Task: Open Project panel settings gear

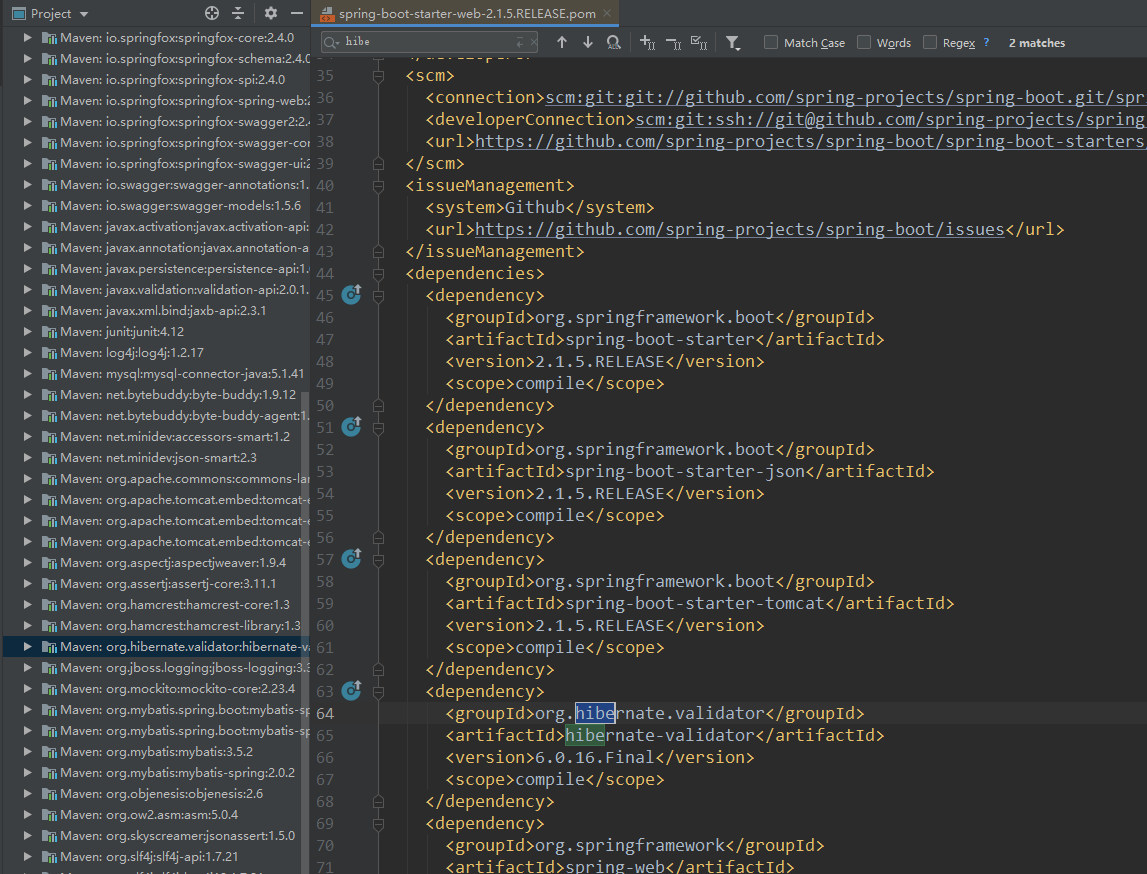Action: point(271,13)
